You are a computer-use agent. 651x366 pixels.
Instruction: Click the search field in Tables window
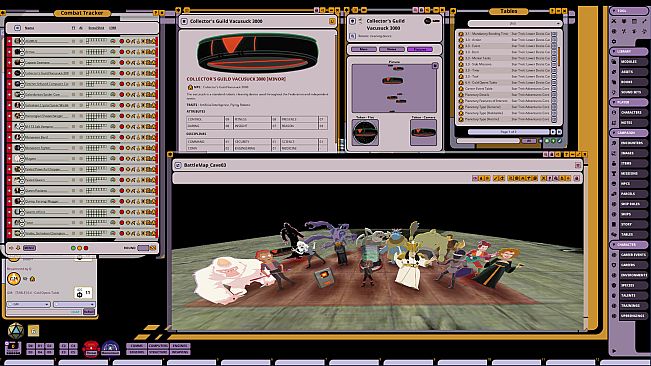(x=488, y=141)
